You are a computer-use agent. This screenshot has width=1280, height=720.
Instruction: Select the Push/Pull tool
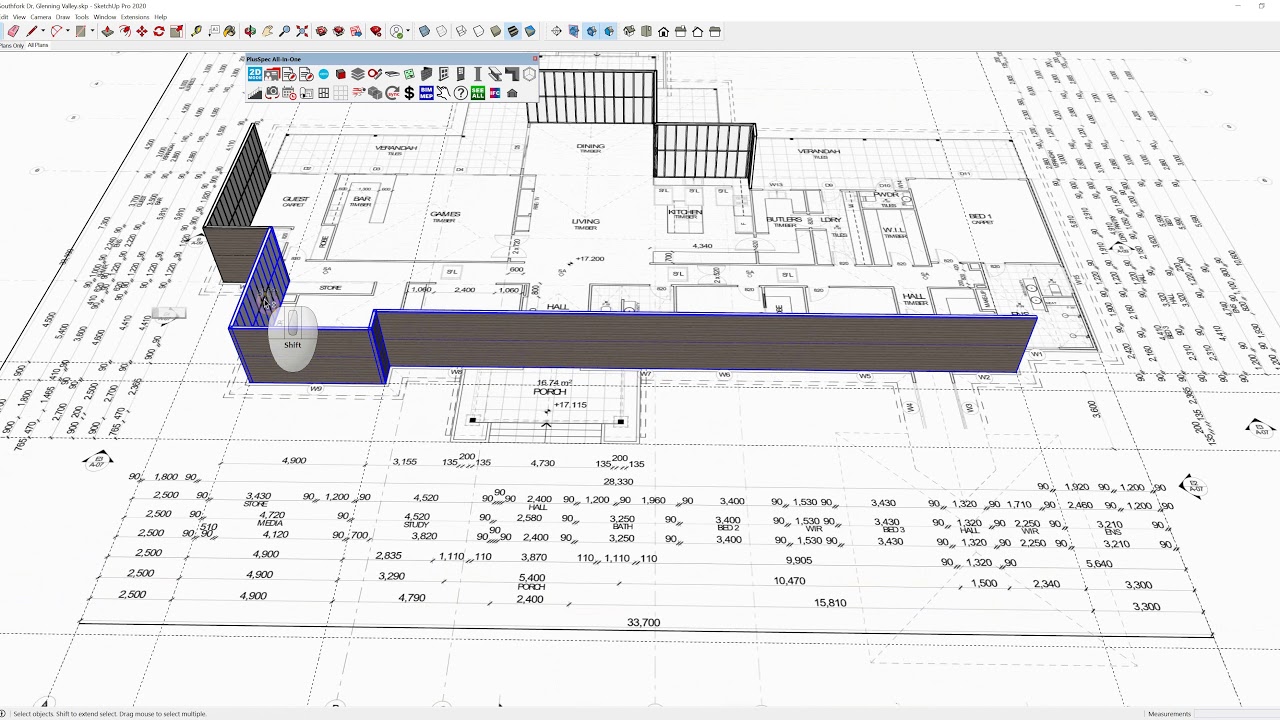107,32
